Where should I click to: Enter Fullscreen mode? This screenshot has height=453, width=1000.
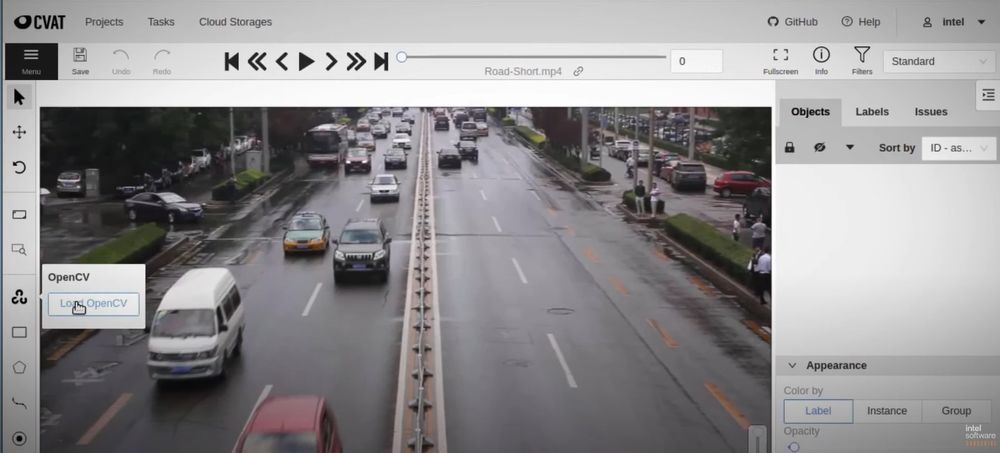point(780,60)
